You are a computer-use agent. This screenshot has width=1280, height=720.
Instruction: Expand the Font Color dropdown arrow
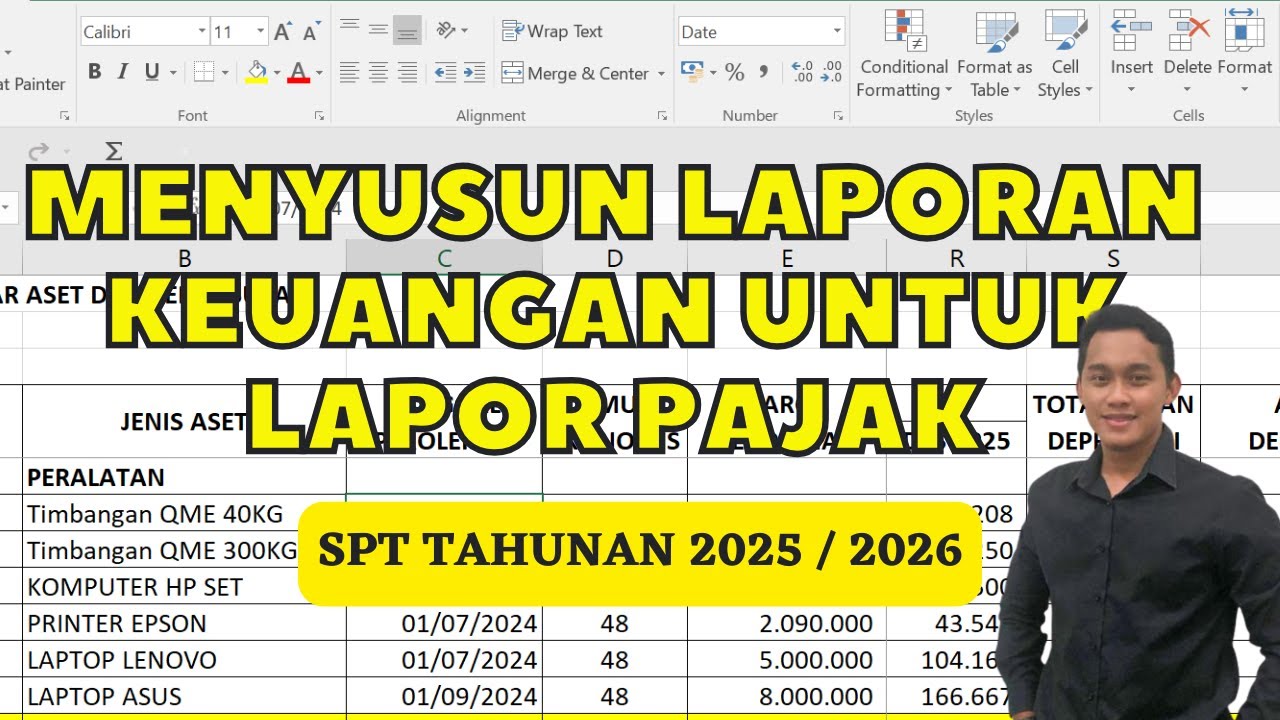(x=319, y=73)
